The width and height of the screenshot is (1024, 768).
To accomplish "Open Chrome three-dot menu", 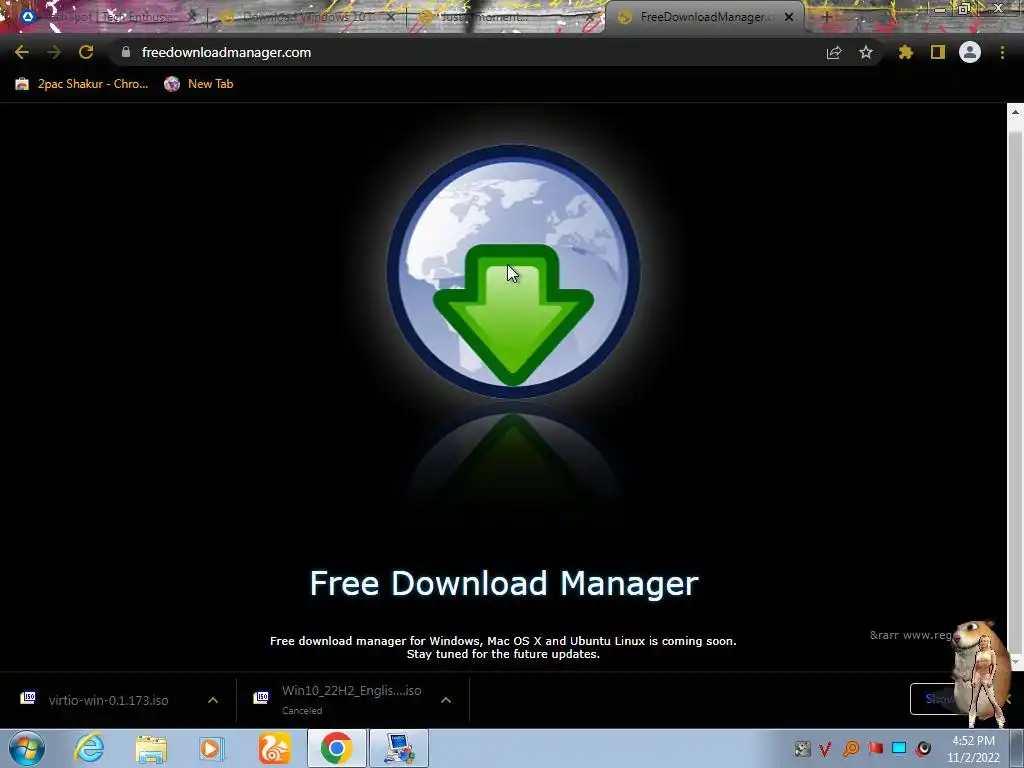I will tap(1002, 52).
